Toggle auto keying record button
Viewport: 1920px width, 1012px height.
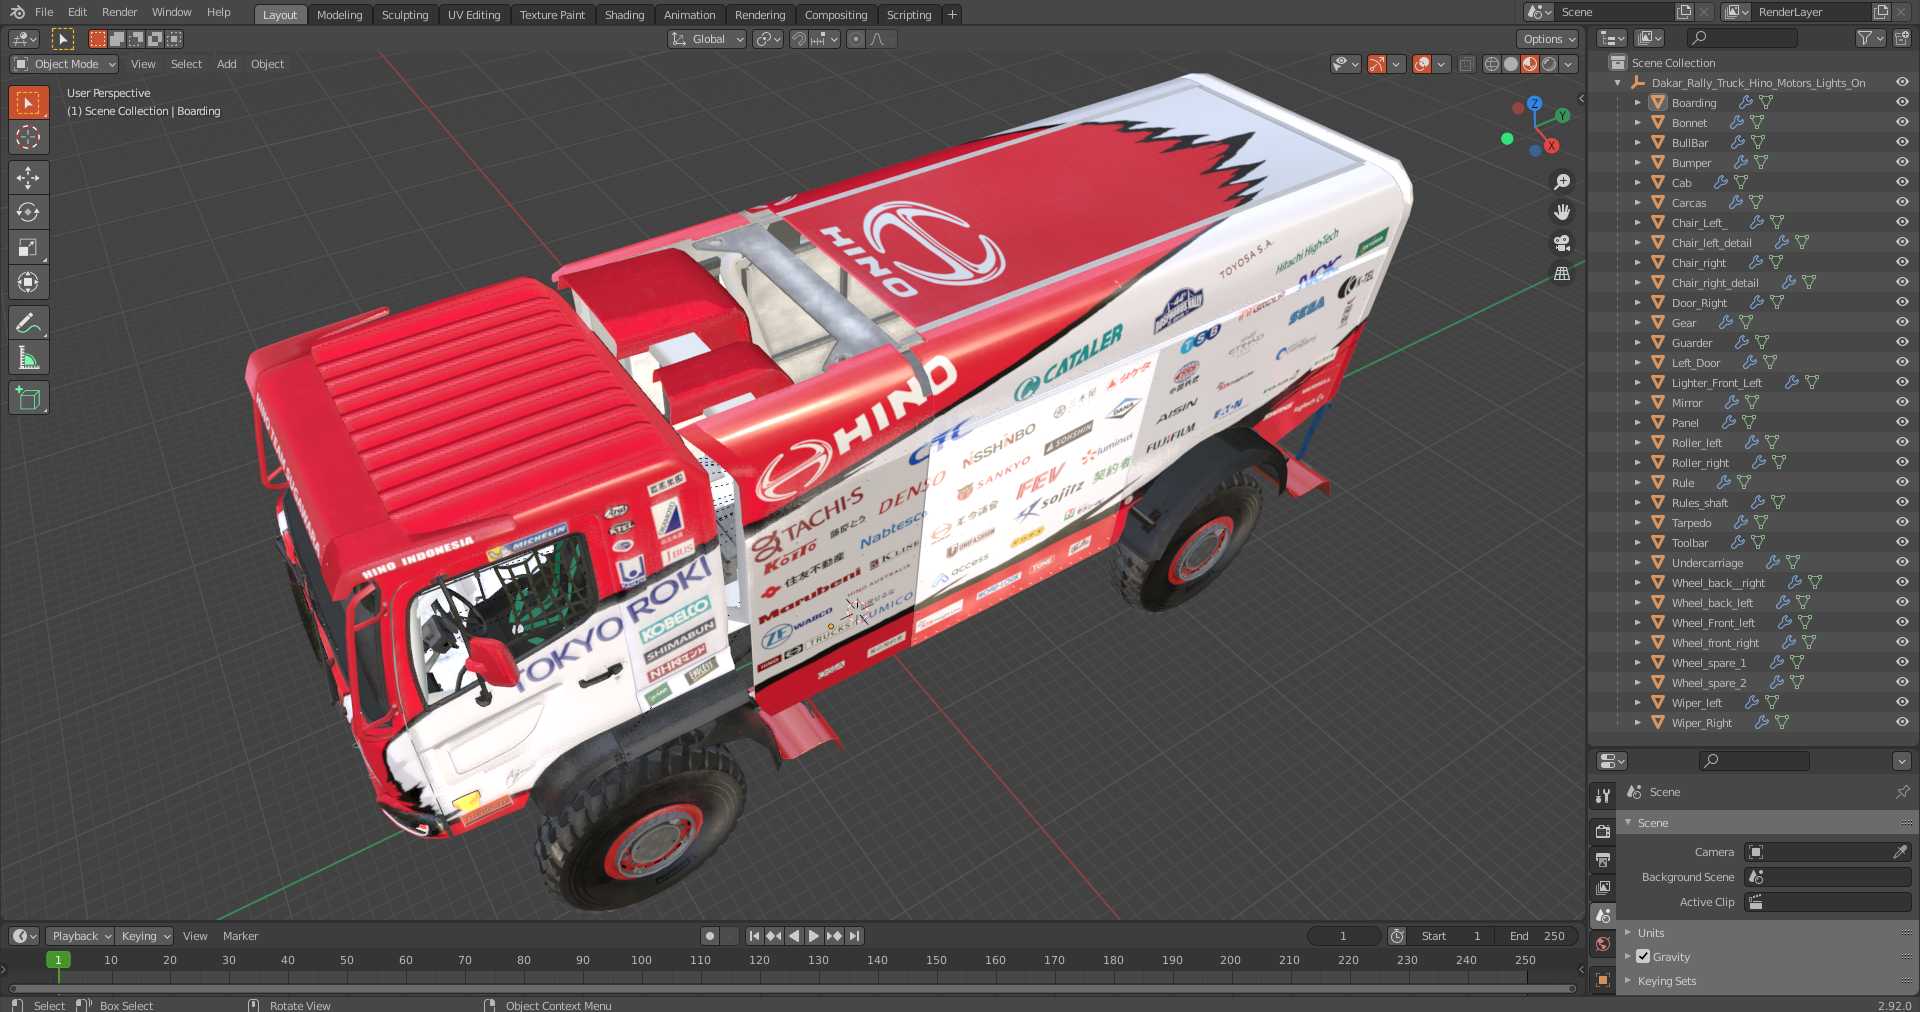710,936
